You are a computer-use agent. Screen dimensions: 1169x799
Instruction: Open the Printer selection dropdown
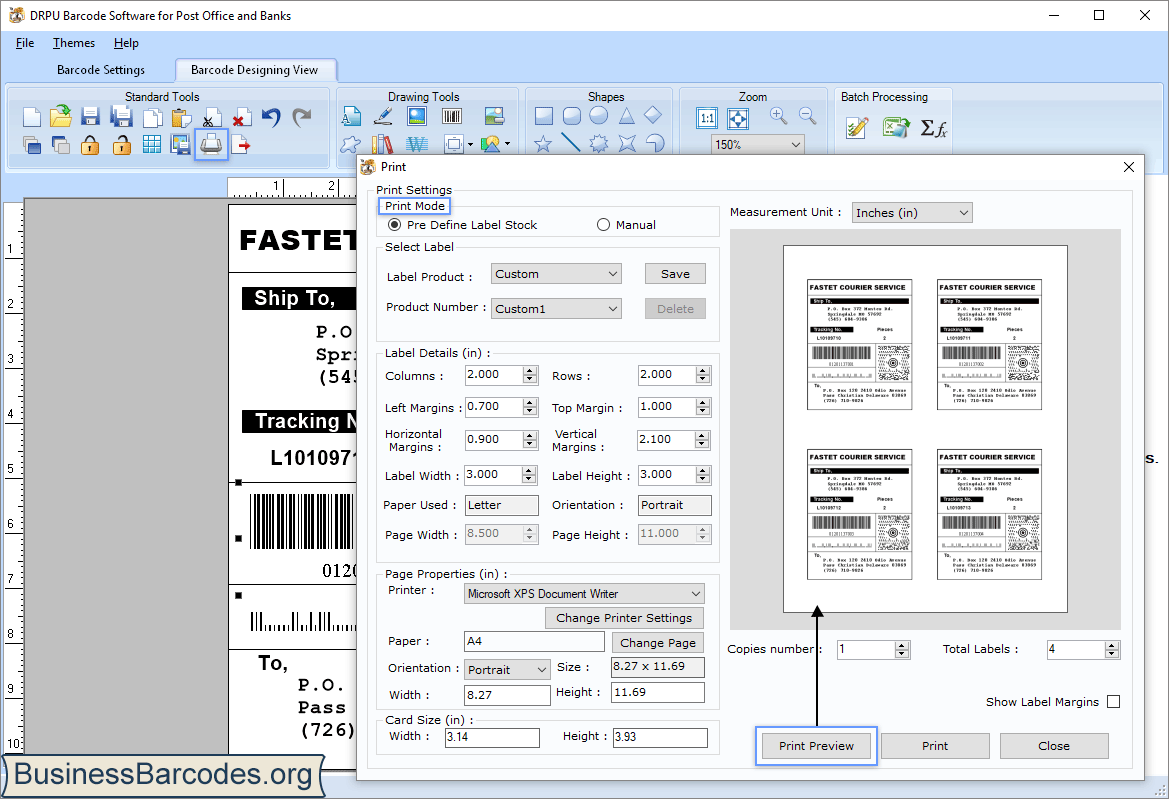pyautogui.click(x=584, y=593)
